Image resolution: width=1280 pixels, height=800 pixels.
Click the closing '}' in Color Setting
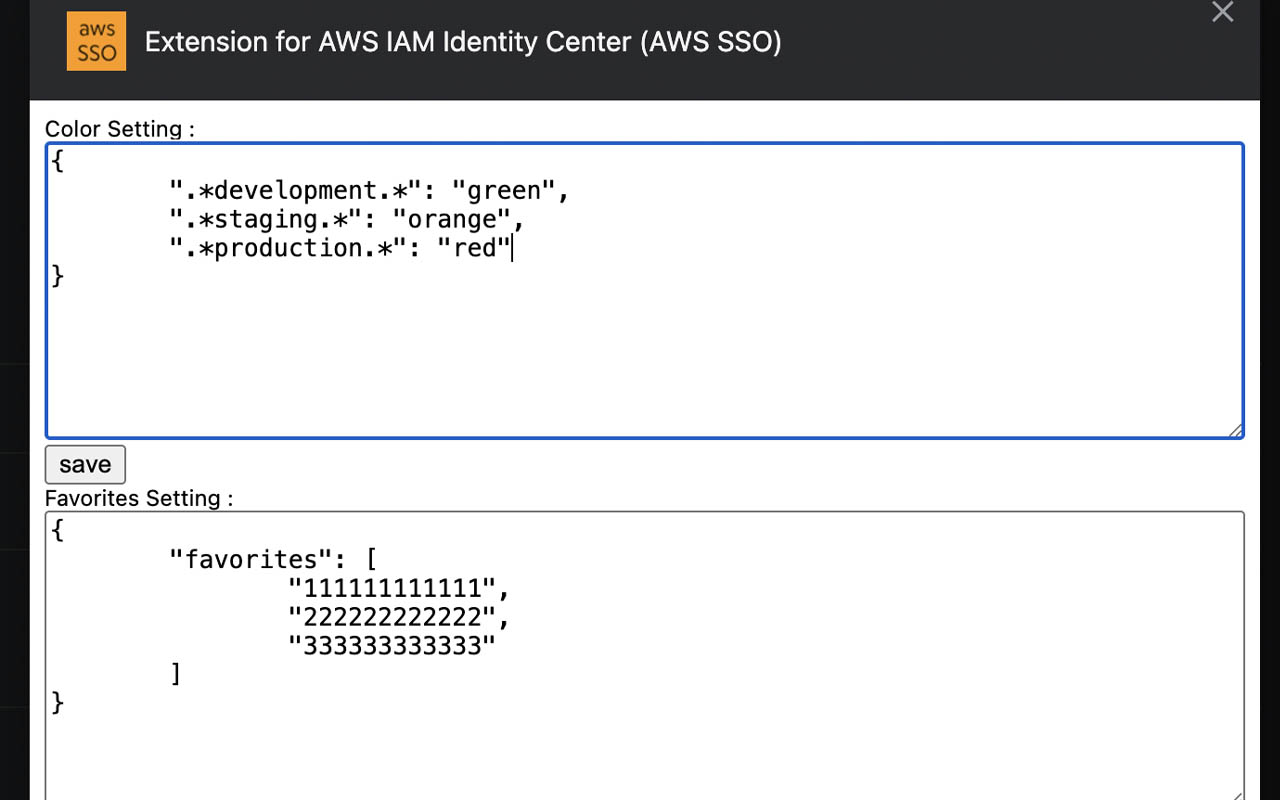pos(58,277)
